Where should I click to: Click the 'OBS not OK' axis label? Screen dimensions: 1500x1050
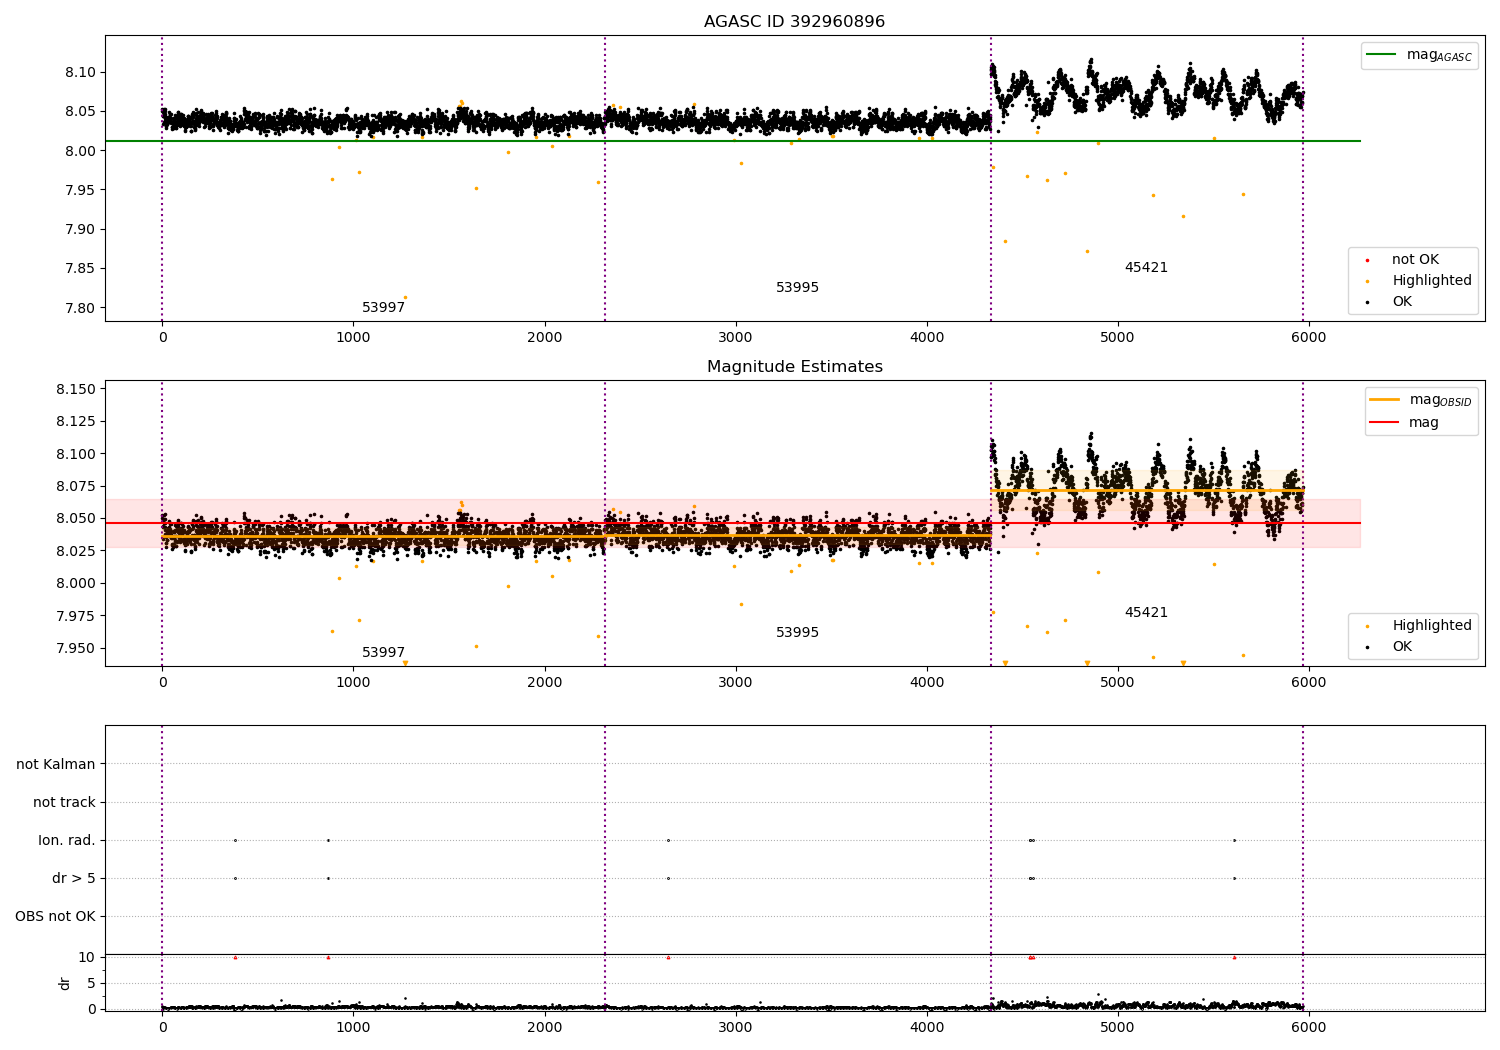click(x=55, y=916)
